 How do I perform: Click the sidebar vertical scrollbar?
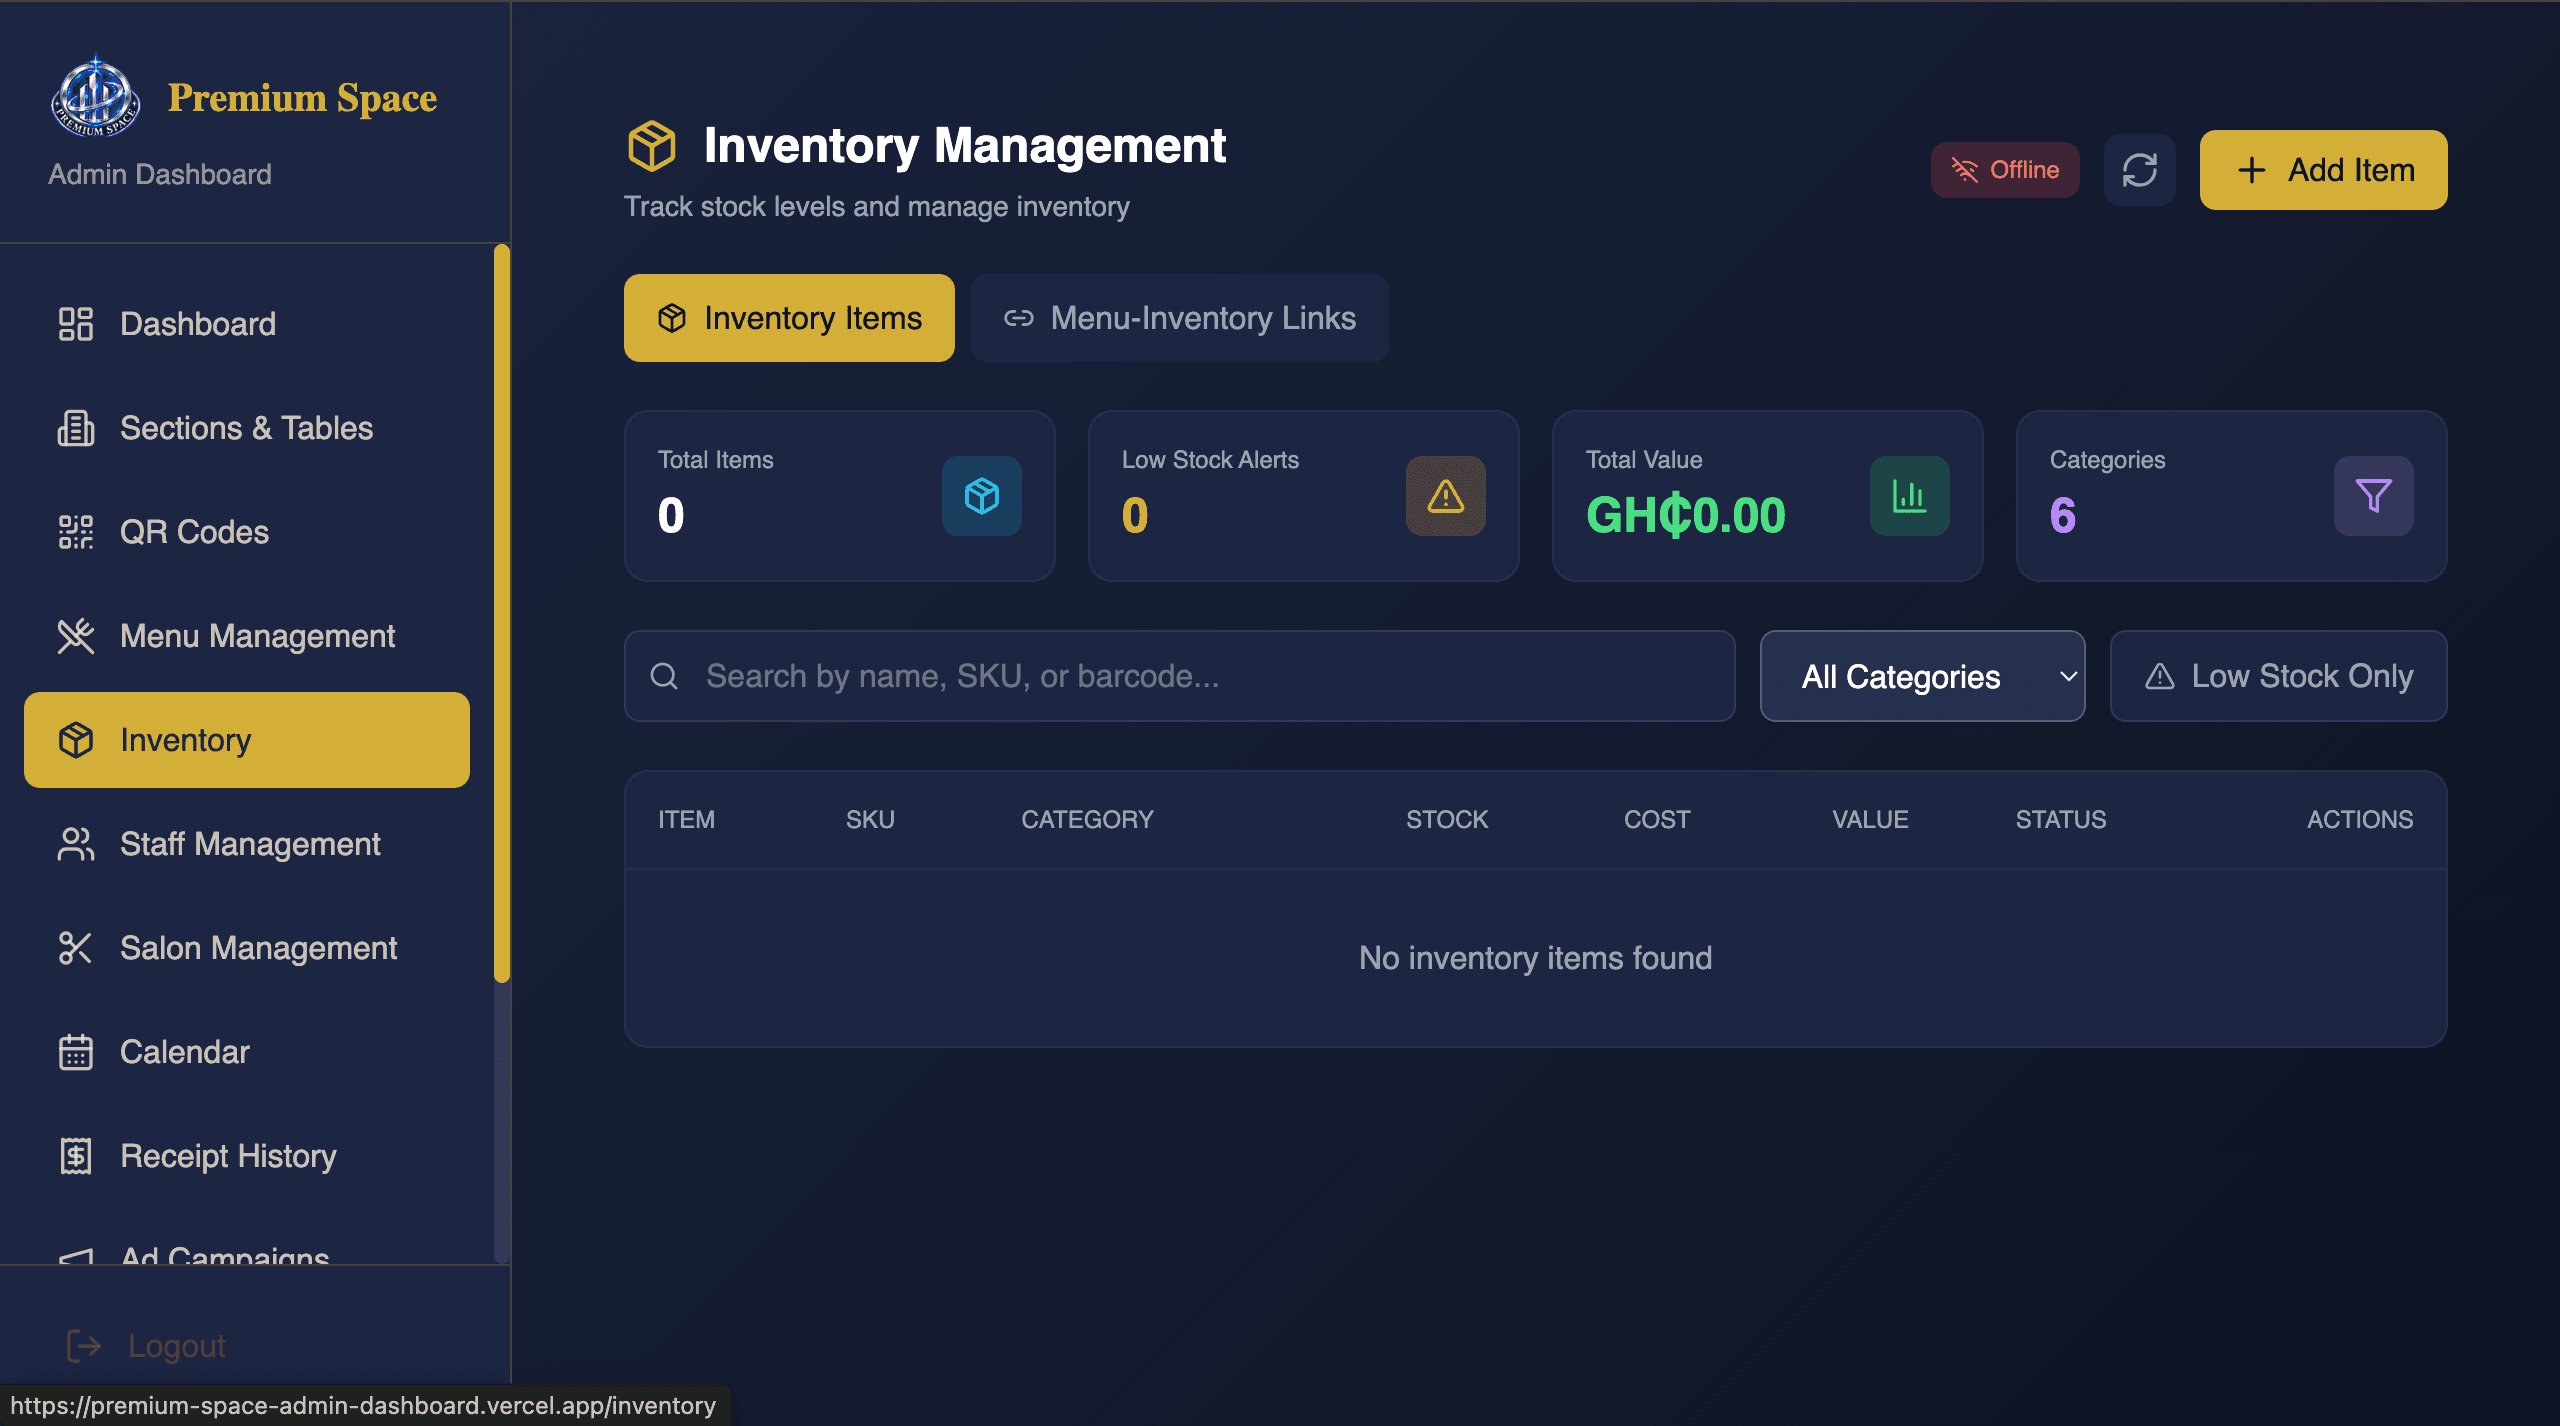(502, 614)
